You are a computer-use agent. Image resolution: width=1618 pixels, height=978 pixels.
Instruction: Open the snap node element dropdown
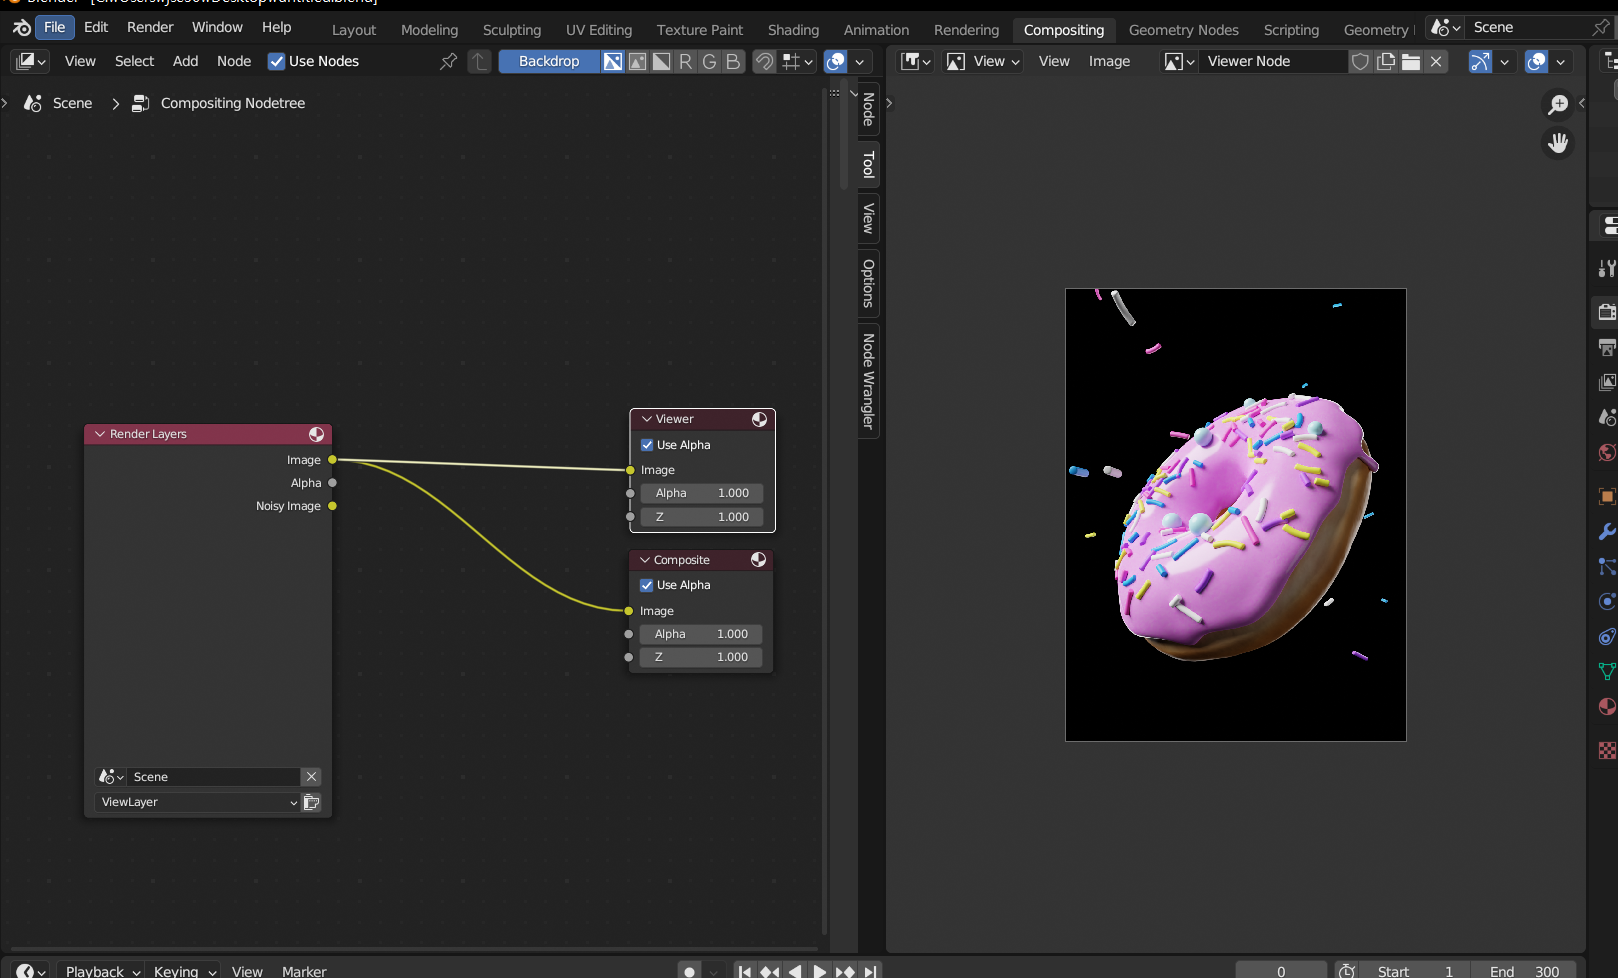click(797, 61)
